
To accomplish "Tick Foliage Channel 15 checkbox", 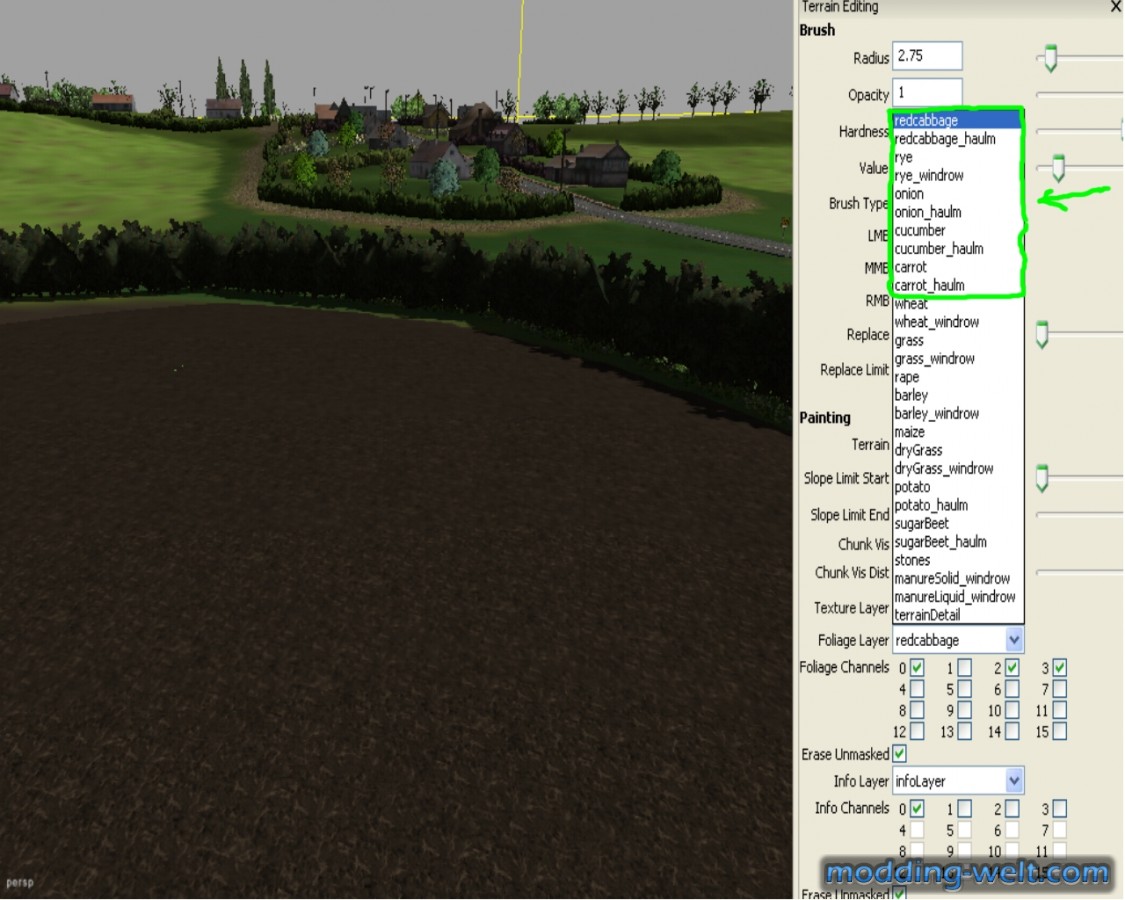I will (1060, 731).
